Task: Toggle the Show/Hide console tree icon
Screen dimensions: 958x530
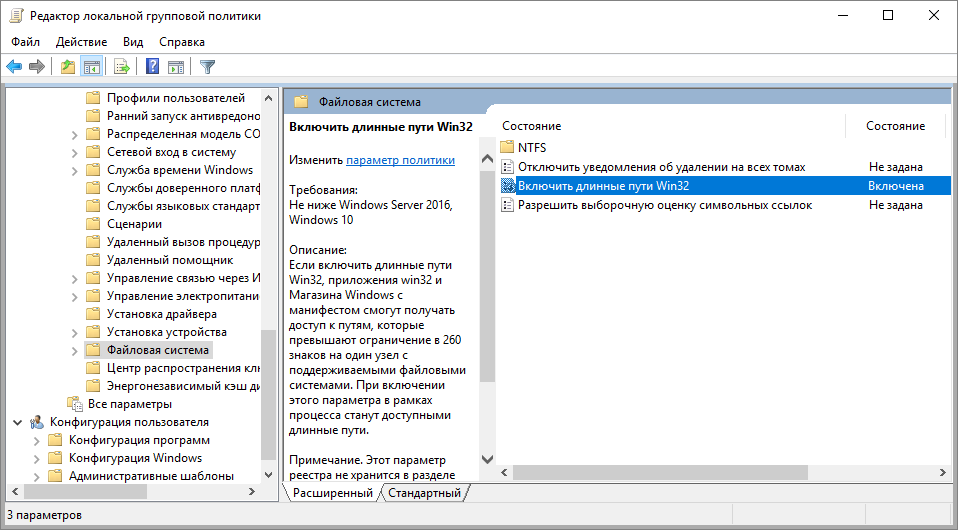Action: pyautogui.click(x=92, y=67)
